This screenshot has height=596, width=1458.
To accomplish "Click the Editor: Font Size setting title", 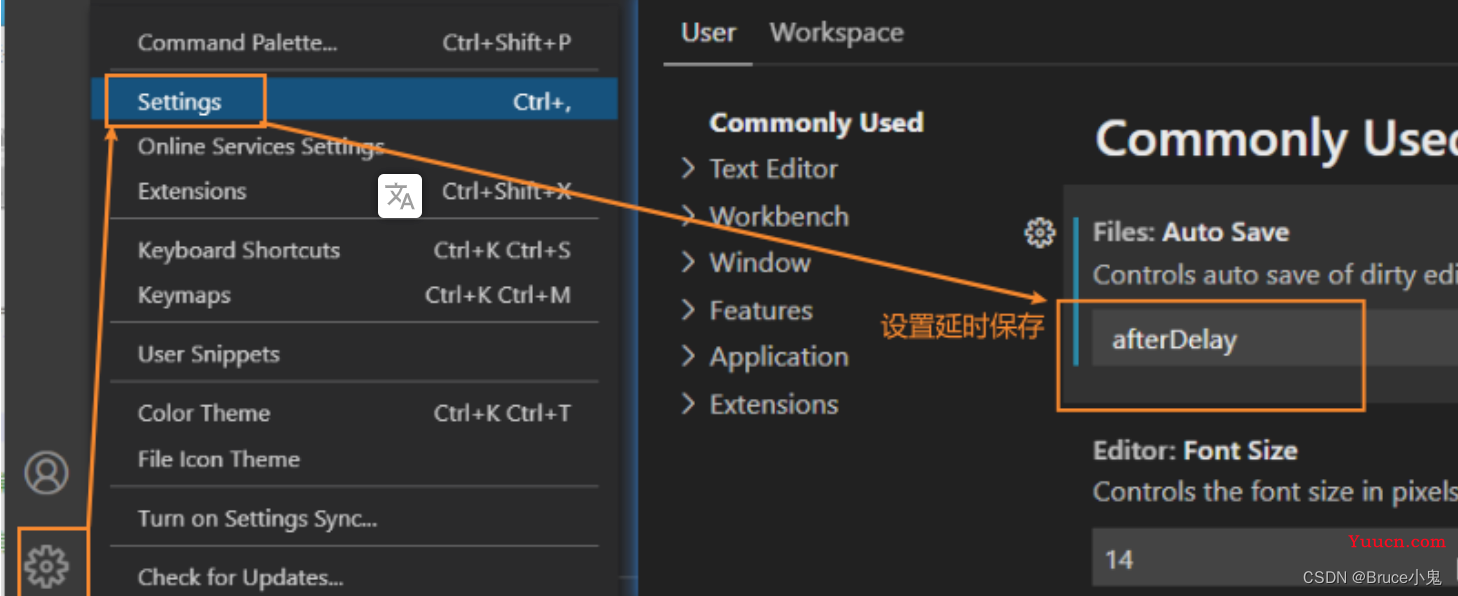I will click(1195, 450).
